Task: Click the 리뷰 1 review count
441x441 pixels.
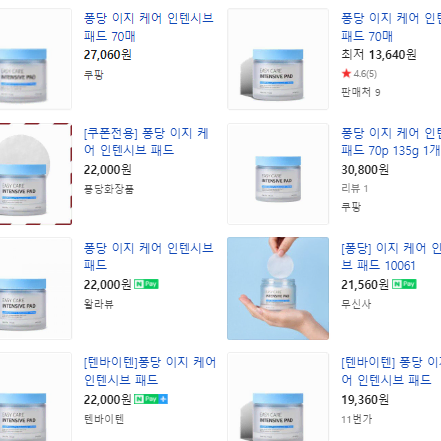Action: pos(355,188)
